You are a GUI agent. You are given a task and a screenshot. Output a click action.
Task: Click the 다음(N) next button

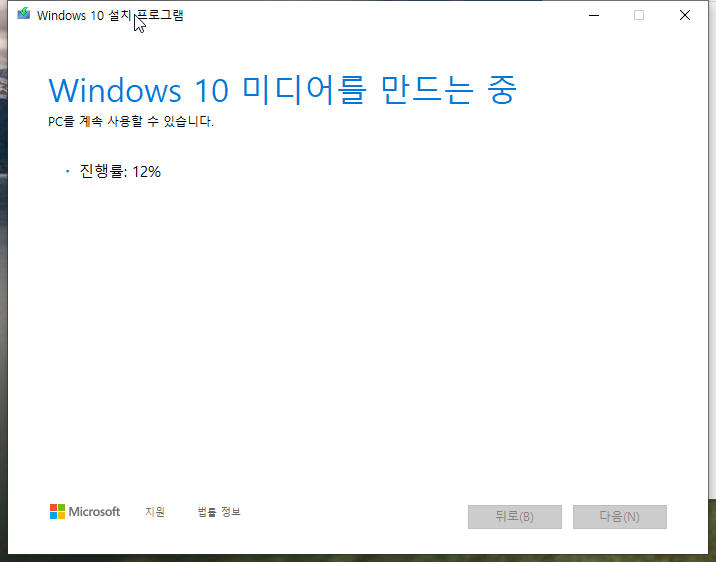(x=620, y=517)
